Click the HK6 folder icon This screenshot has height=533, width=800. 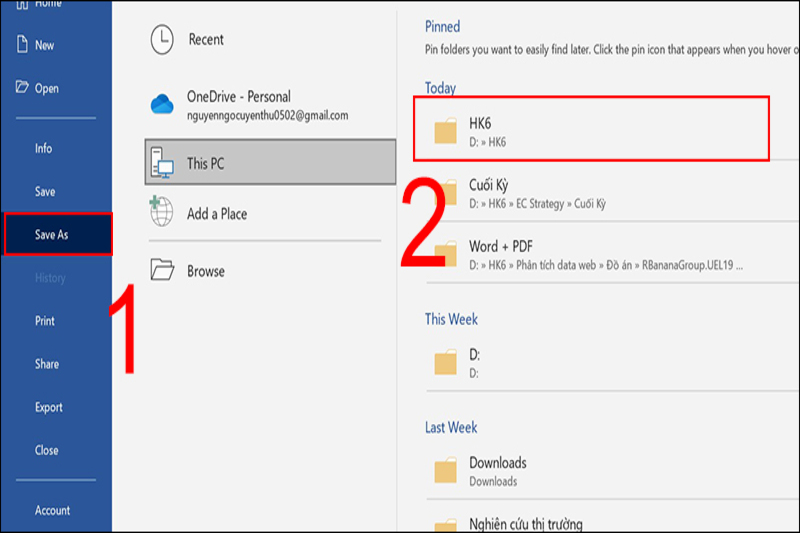pos(445,132)
